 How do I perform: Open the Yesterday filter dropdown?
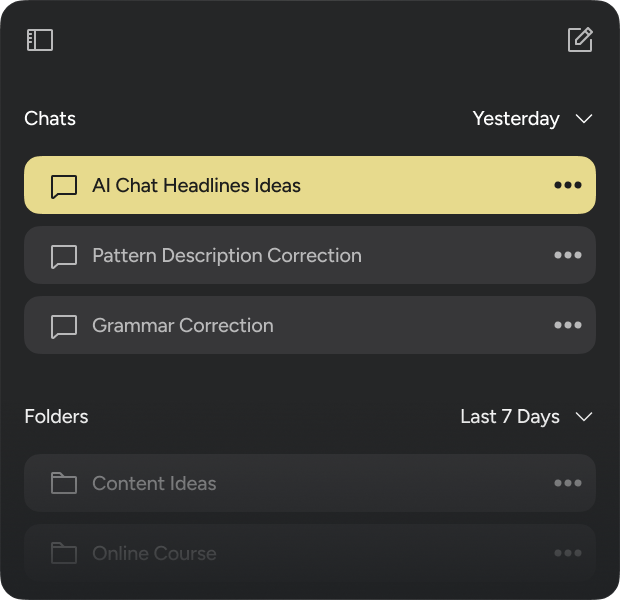coord(516,119)
